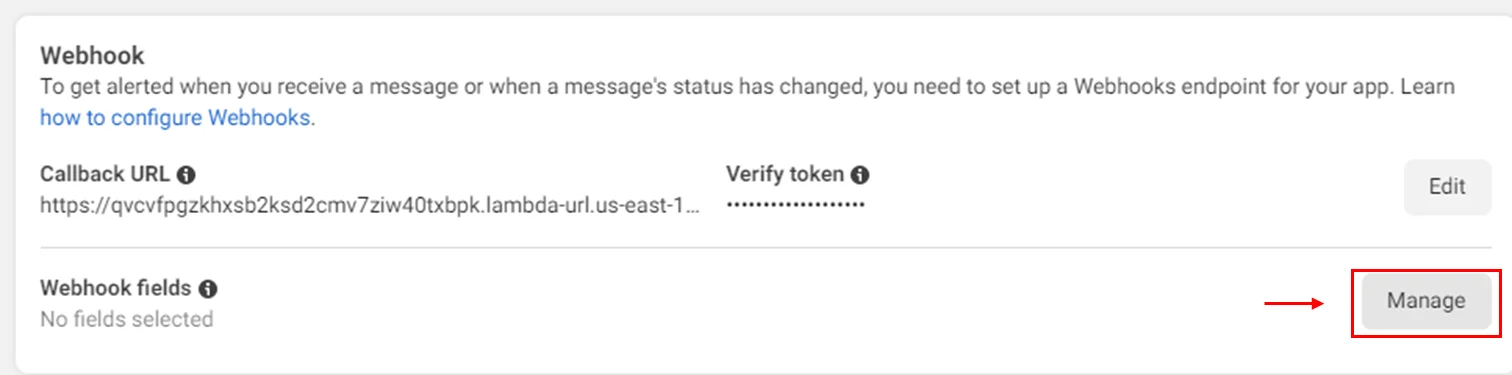
Task: Click the info icon beside Verify token
Action: 859,174
